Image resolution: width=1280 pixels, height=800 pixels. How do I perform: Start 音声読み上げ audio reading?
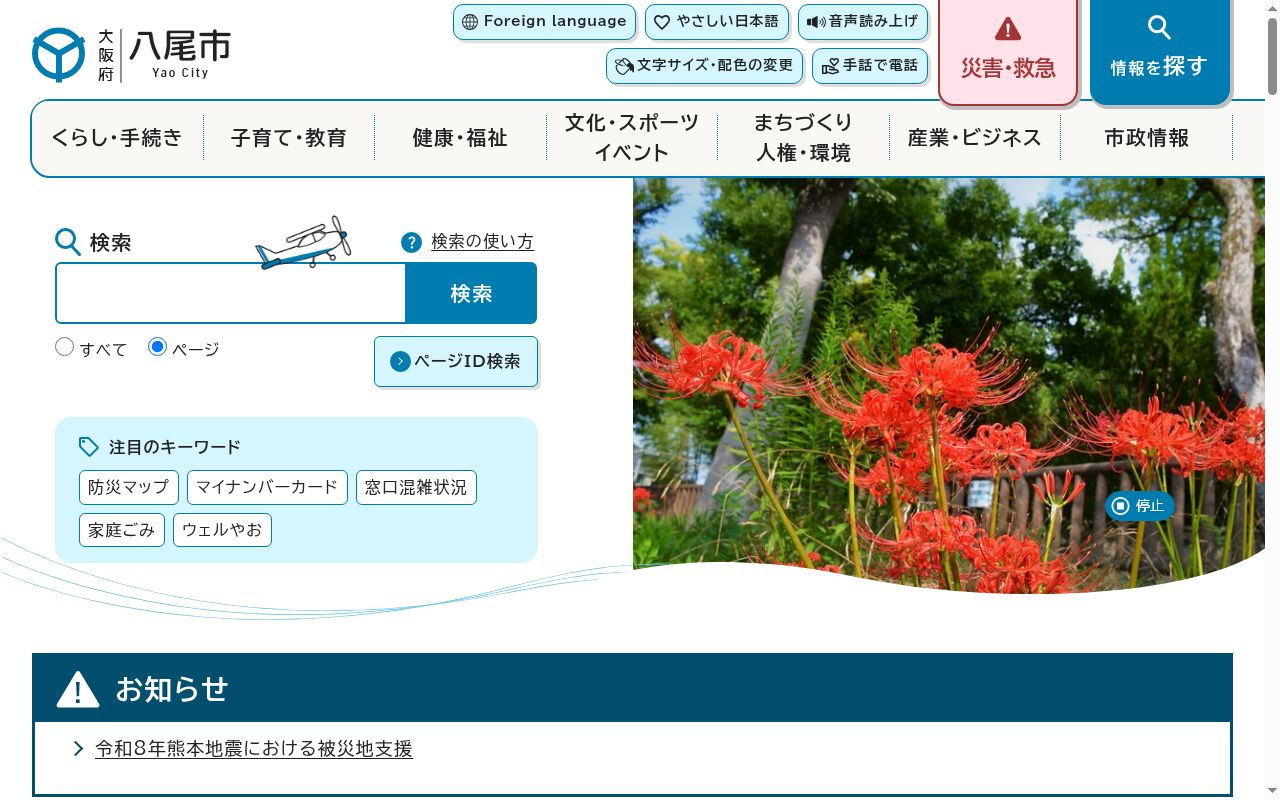coord(863,22)
